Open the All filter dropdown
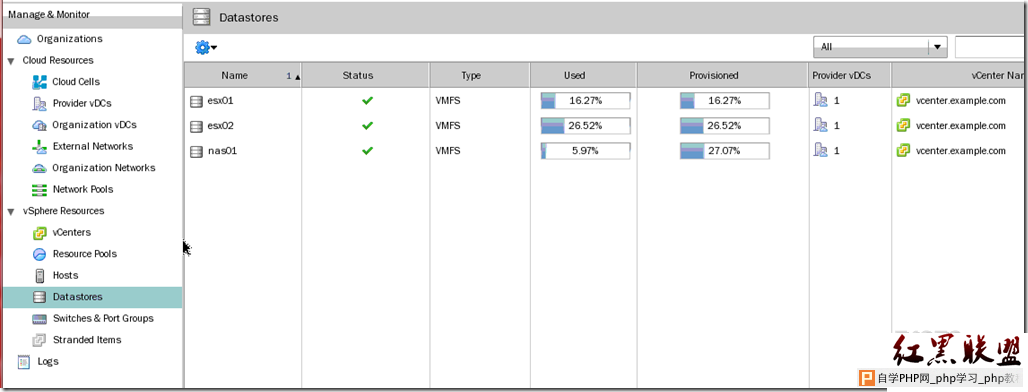 880,47
